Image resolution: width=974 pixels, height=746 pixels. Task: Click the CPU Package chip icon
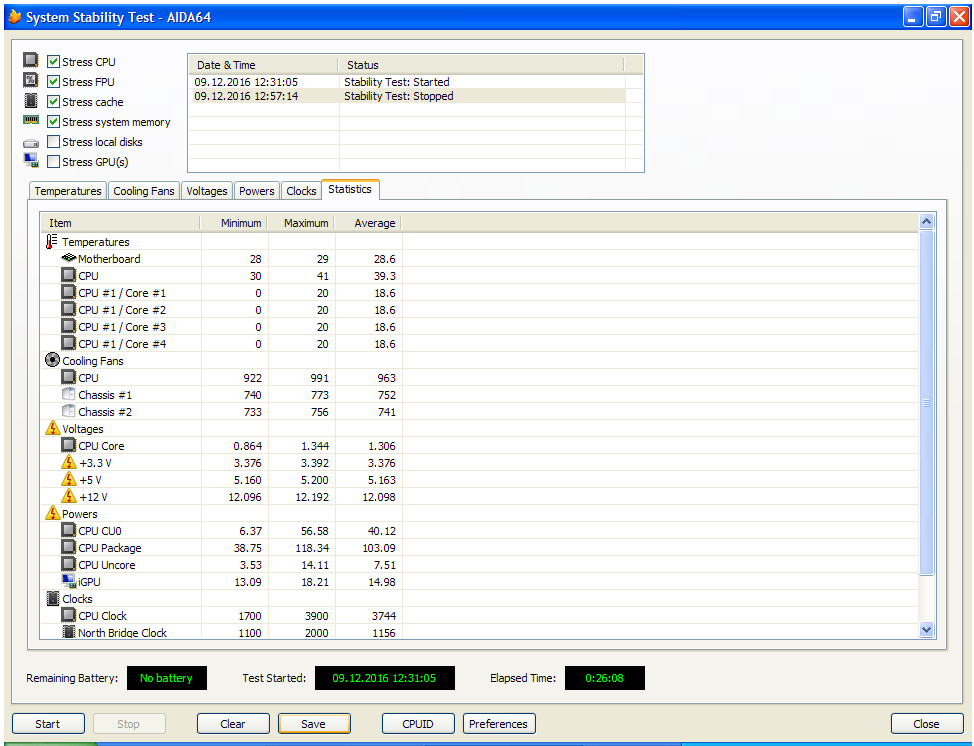tap(68, 547)
